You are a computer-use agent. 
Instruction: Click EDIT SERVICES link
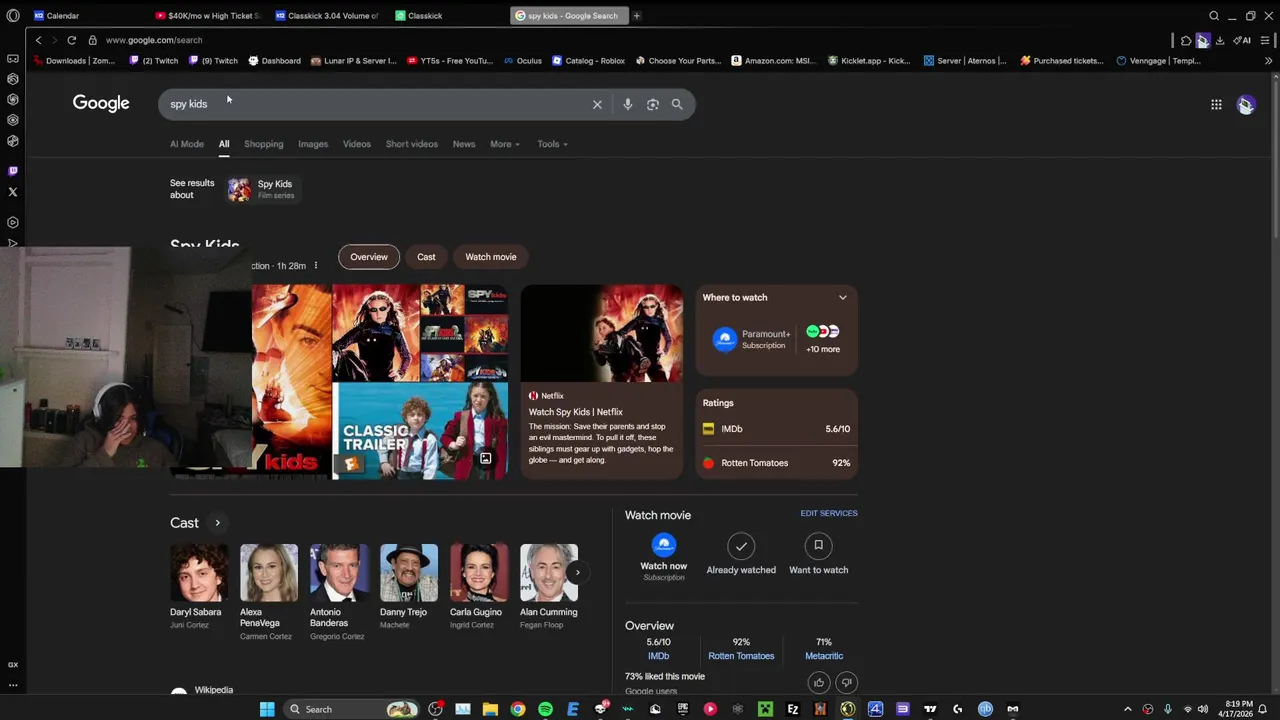pyautogui.click(x=829, y=513)
